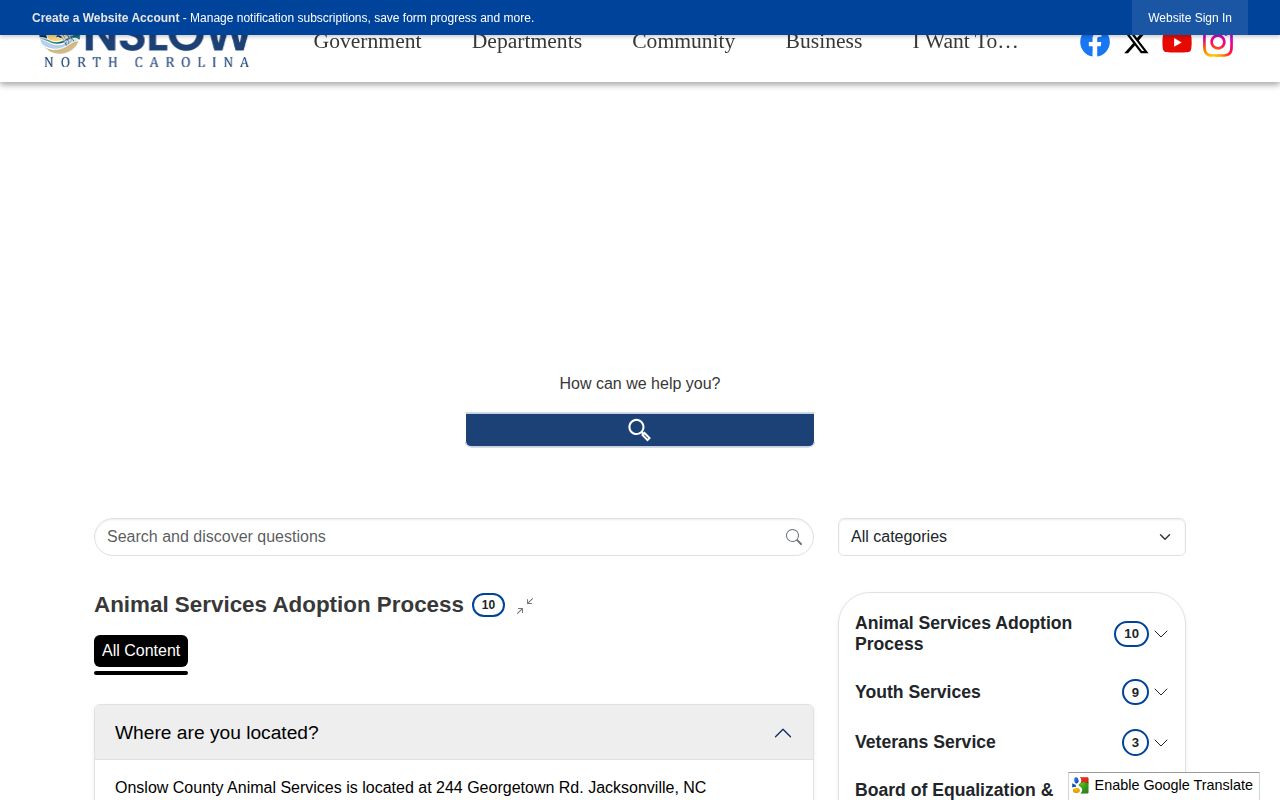Open Youth Services category link
1280x800 pixels.
pyautogui.click(x=918, y=692)
